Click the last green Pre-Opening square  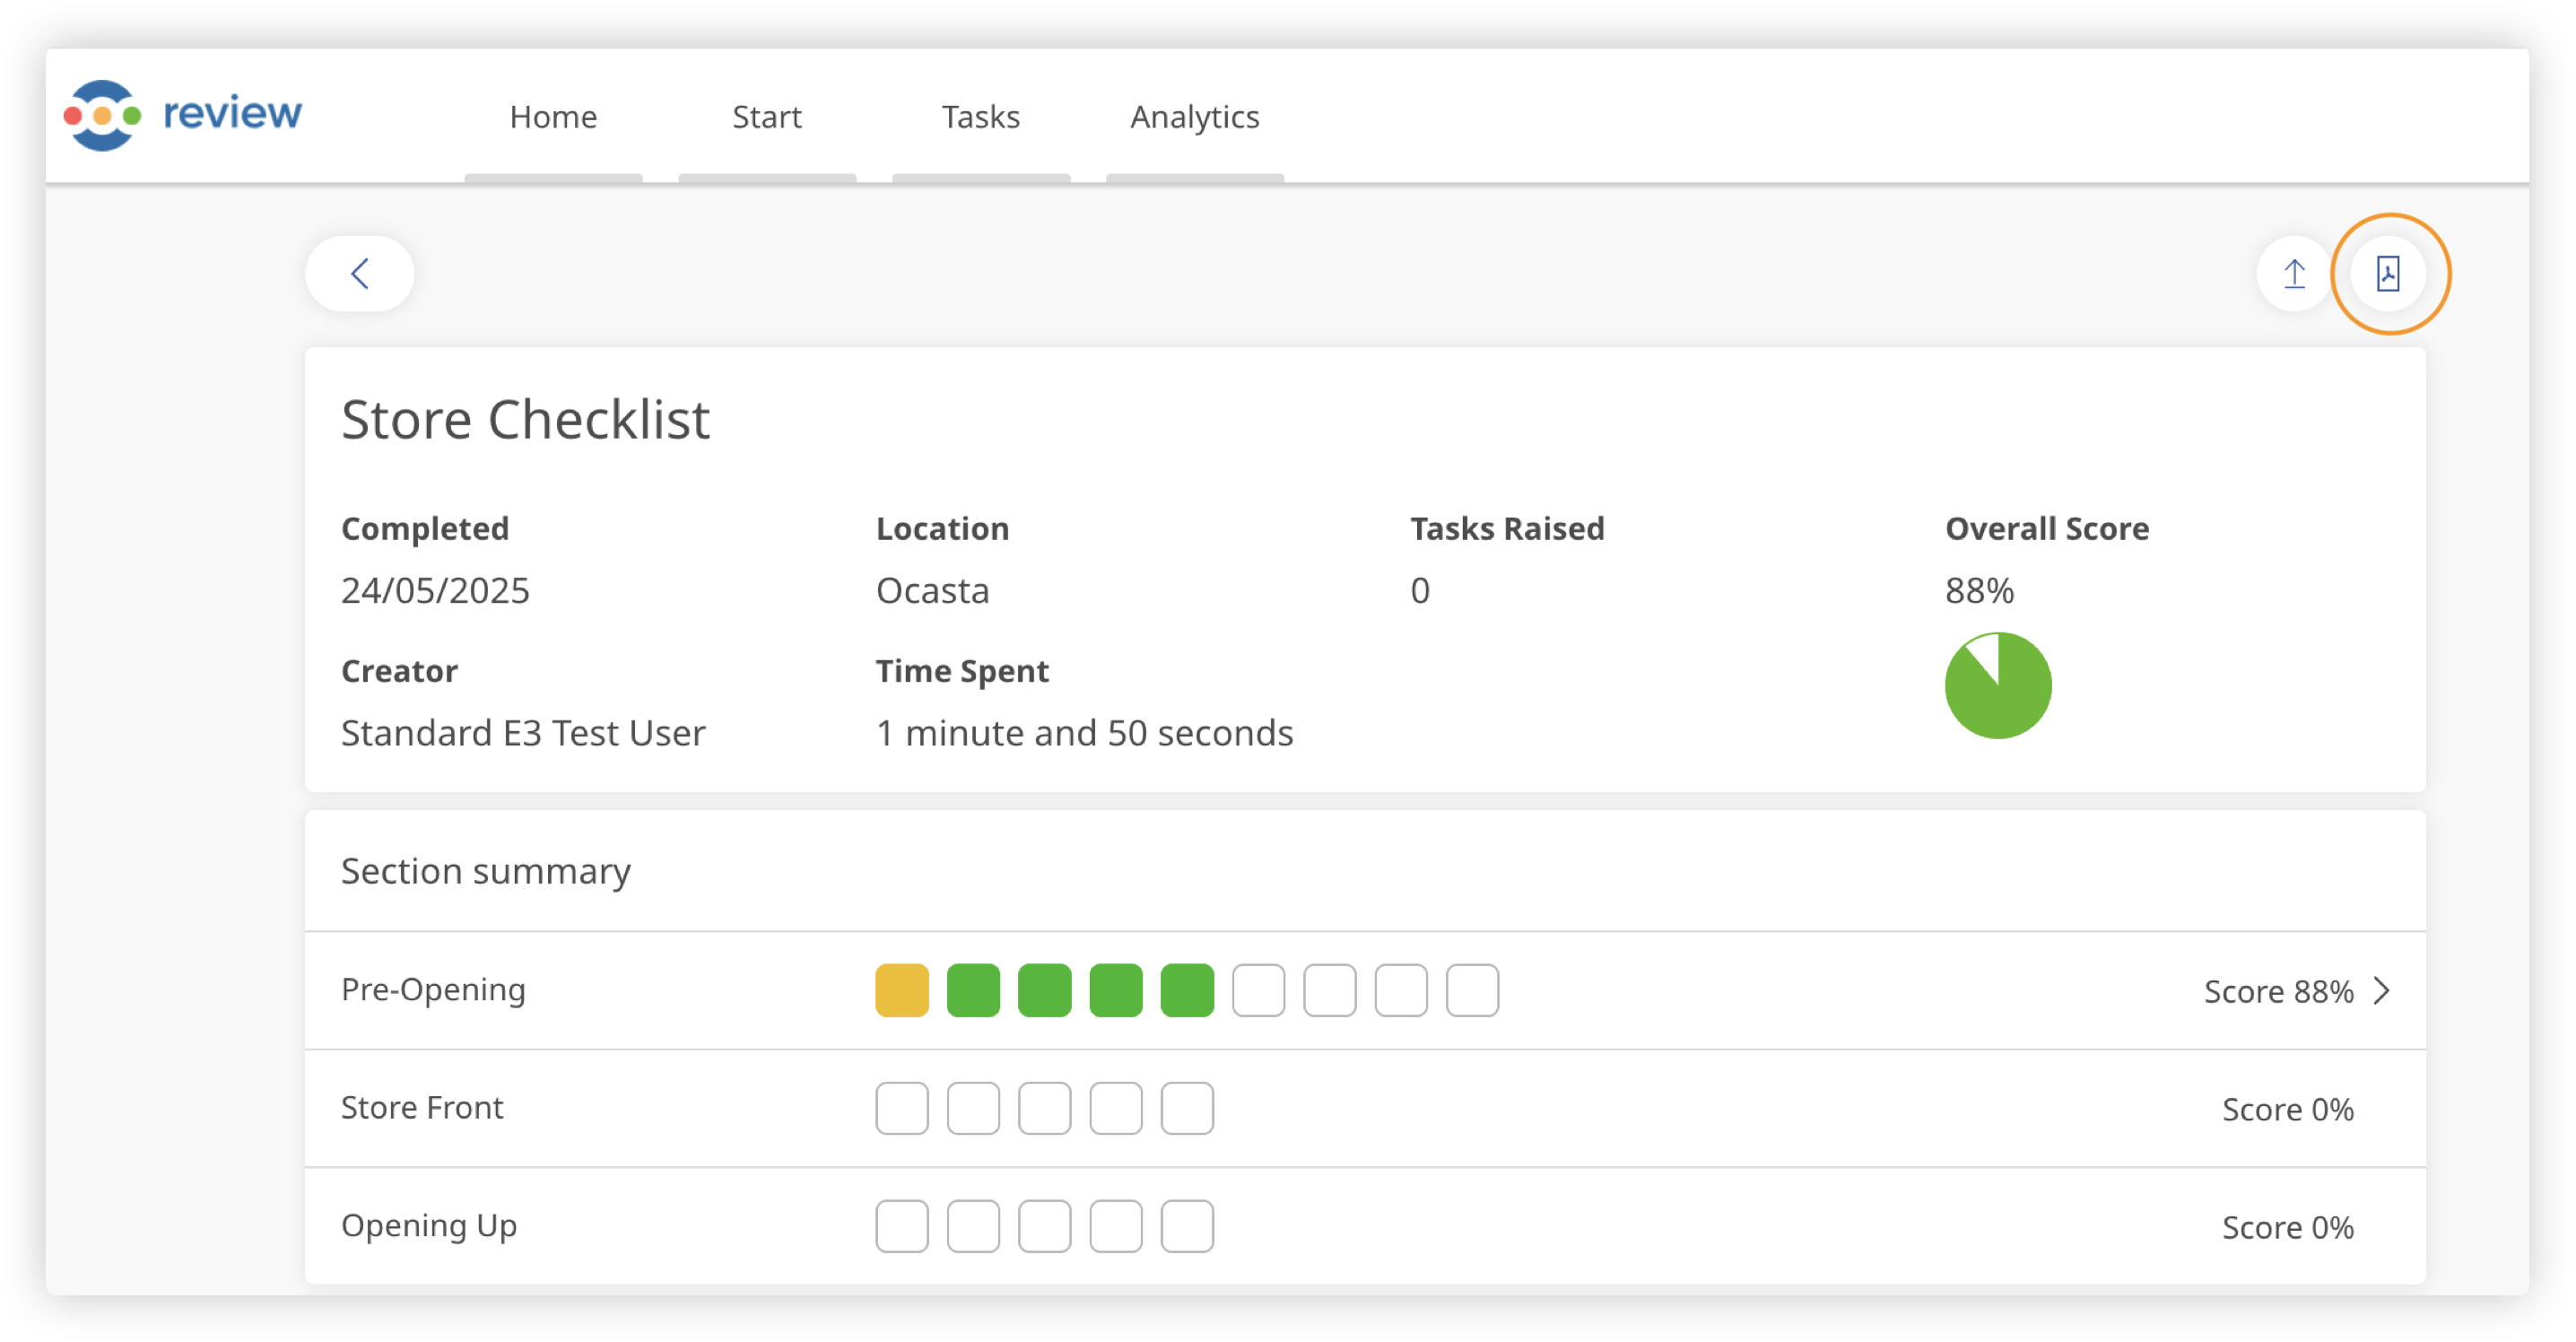pyautogui.click(x=1187, y=990)
